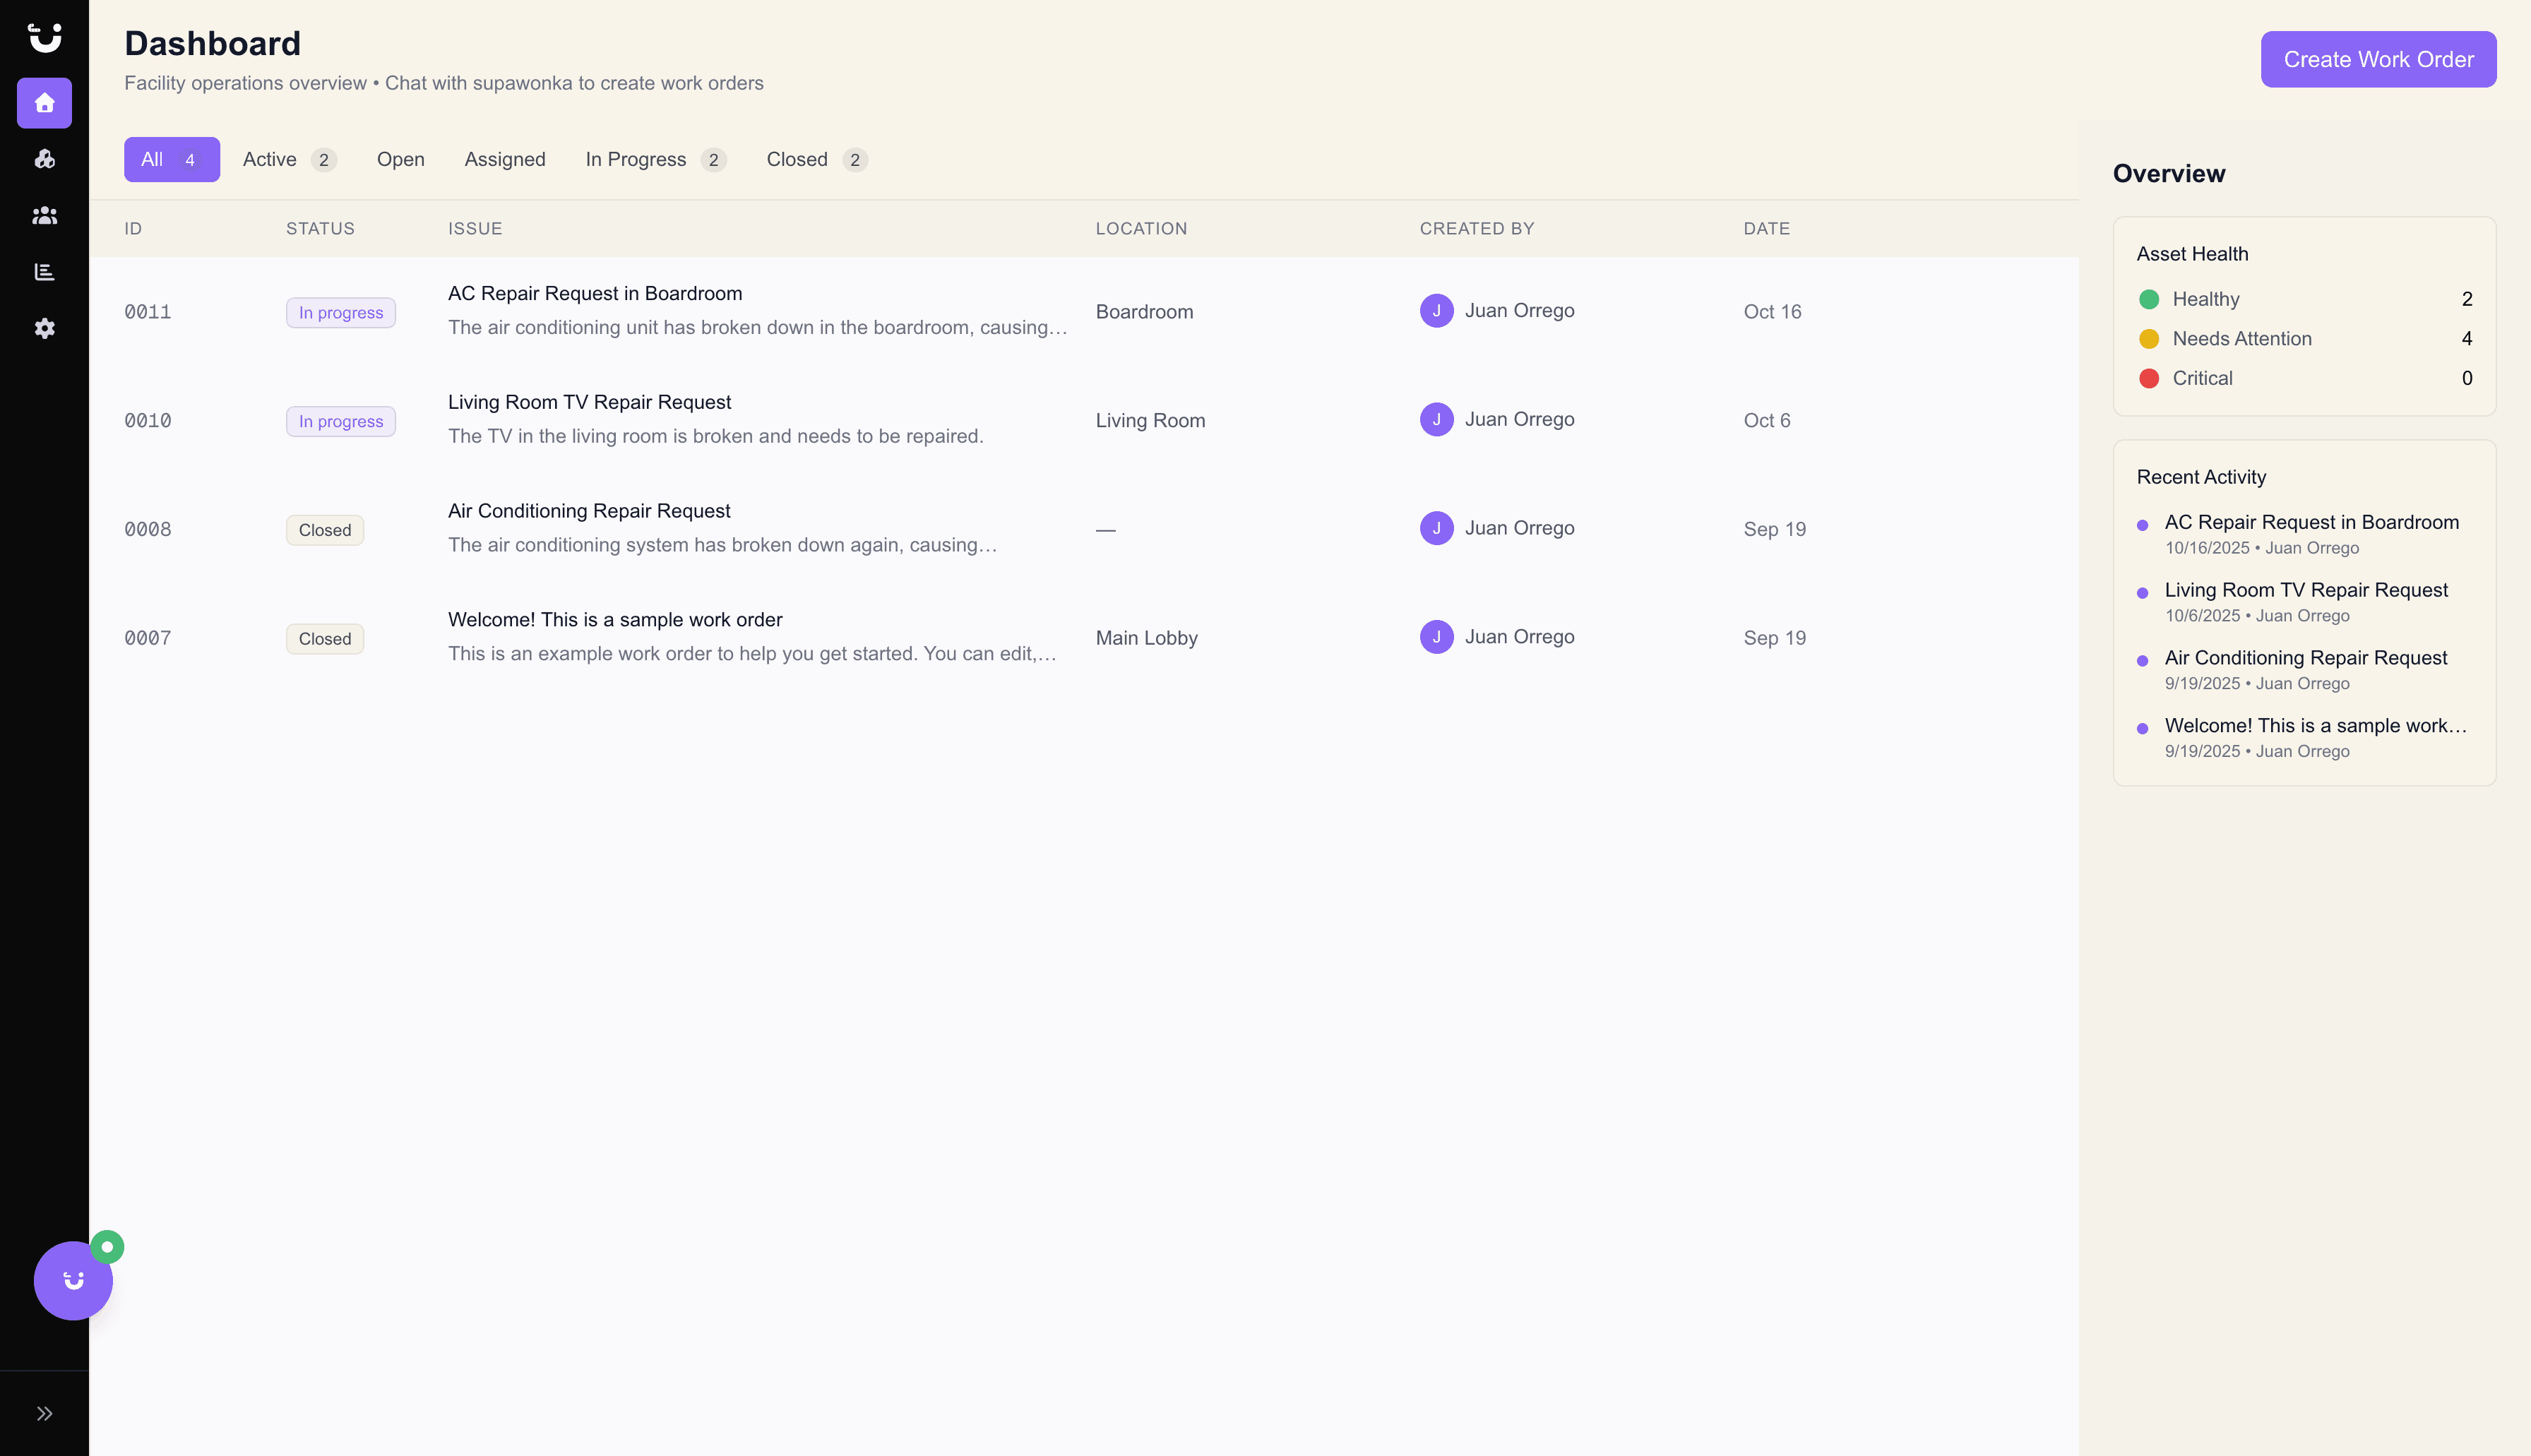
Task: Open the Assets cubes sidebar icon
Action: (x=44, y=159)
